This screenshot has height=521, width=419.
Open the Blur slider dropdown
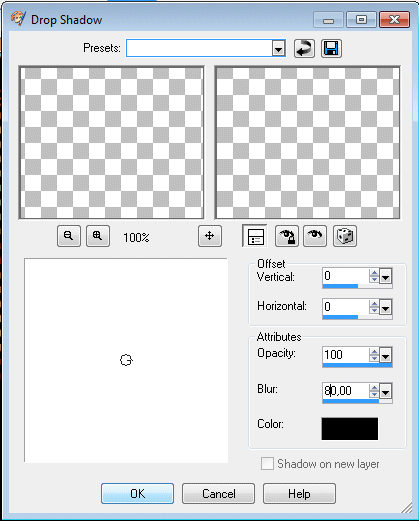(386, 391)
